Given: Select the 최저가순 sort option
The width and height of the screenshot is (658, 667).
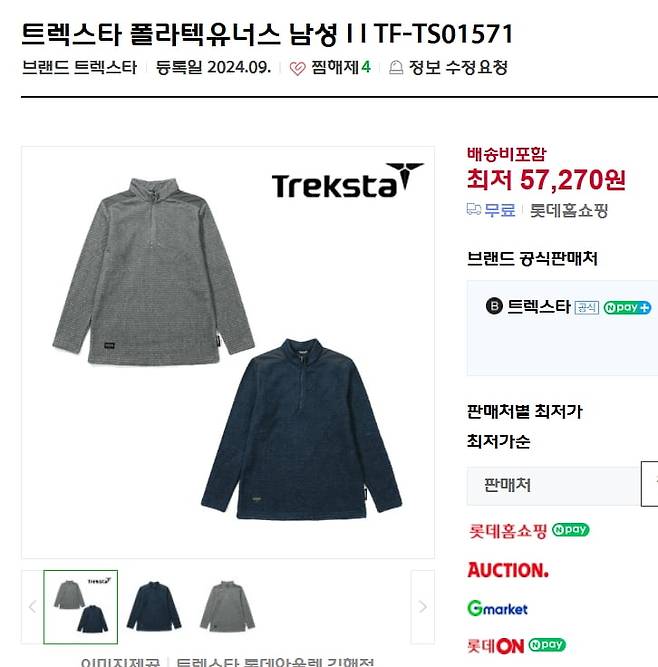Looking at the screenshot, I should pos(498,442).
